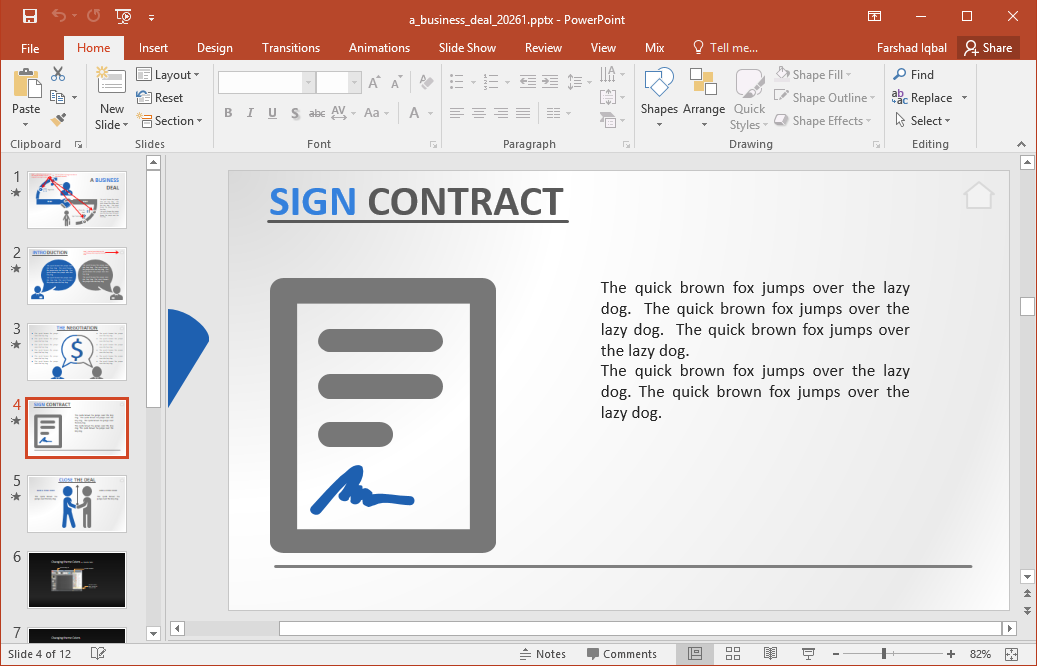
Task: Click the Share button
Action: pyautogui.click(x=988, y=48)
